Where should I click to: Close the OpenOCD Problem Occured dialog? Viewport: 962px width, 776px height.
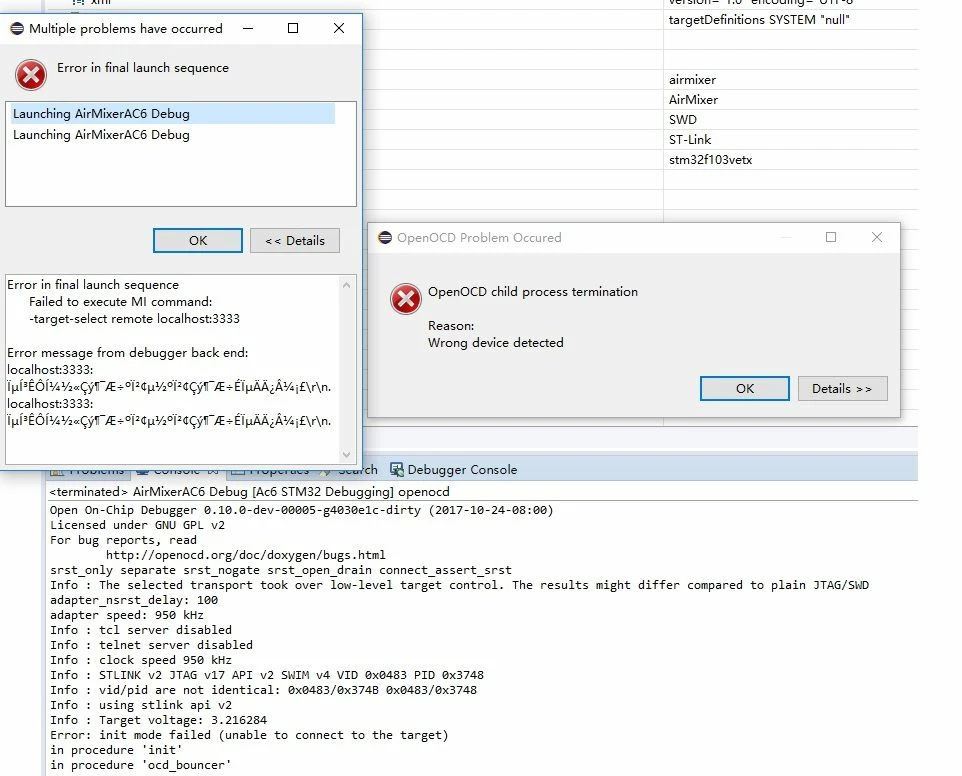tap(877, 237)
